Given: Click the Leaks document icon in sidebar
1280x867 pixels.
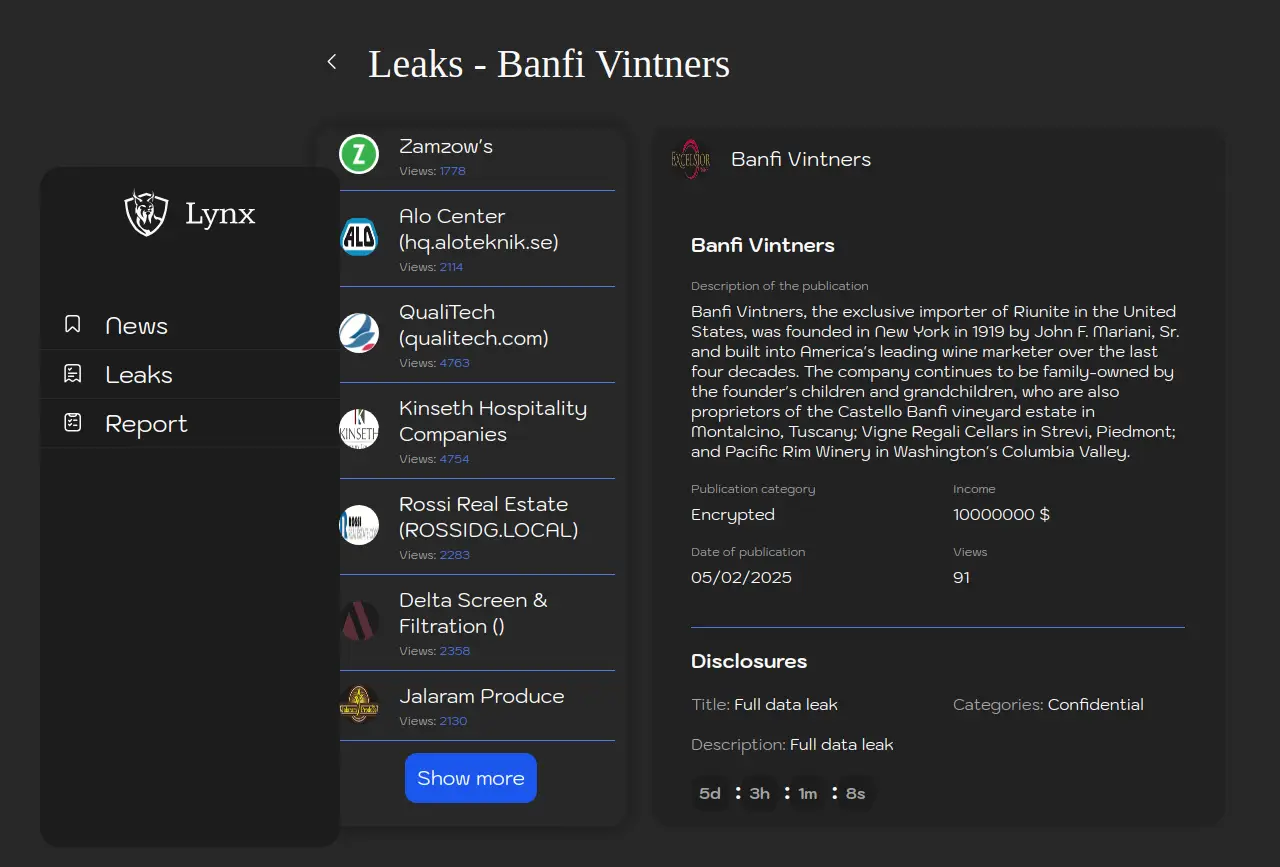Looking at the screenshot, I should pyautogui.click(x=72, y=374).
